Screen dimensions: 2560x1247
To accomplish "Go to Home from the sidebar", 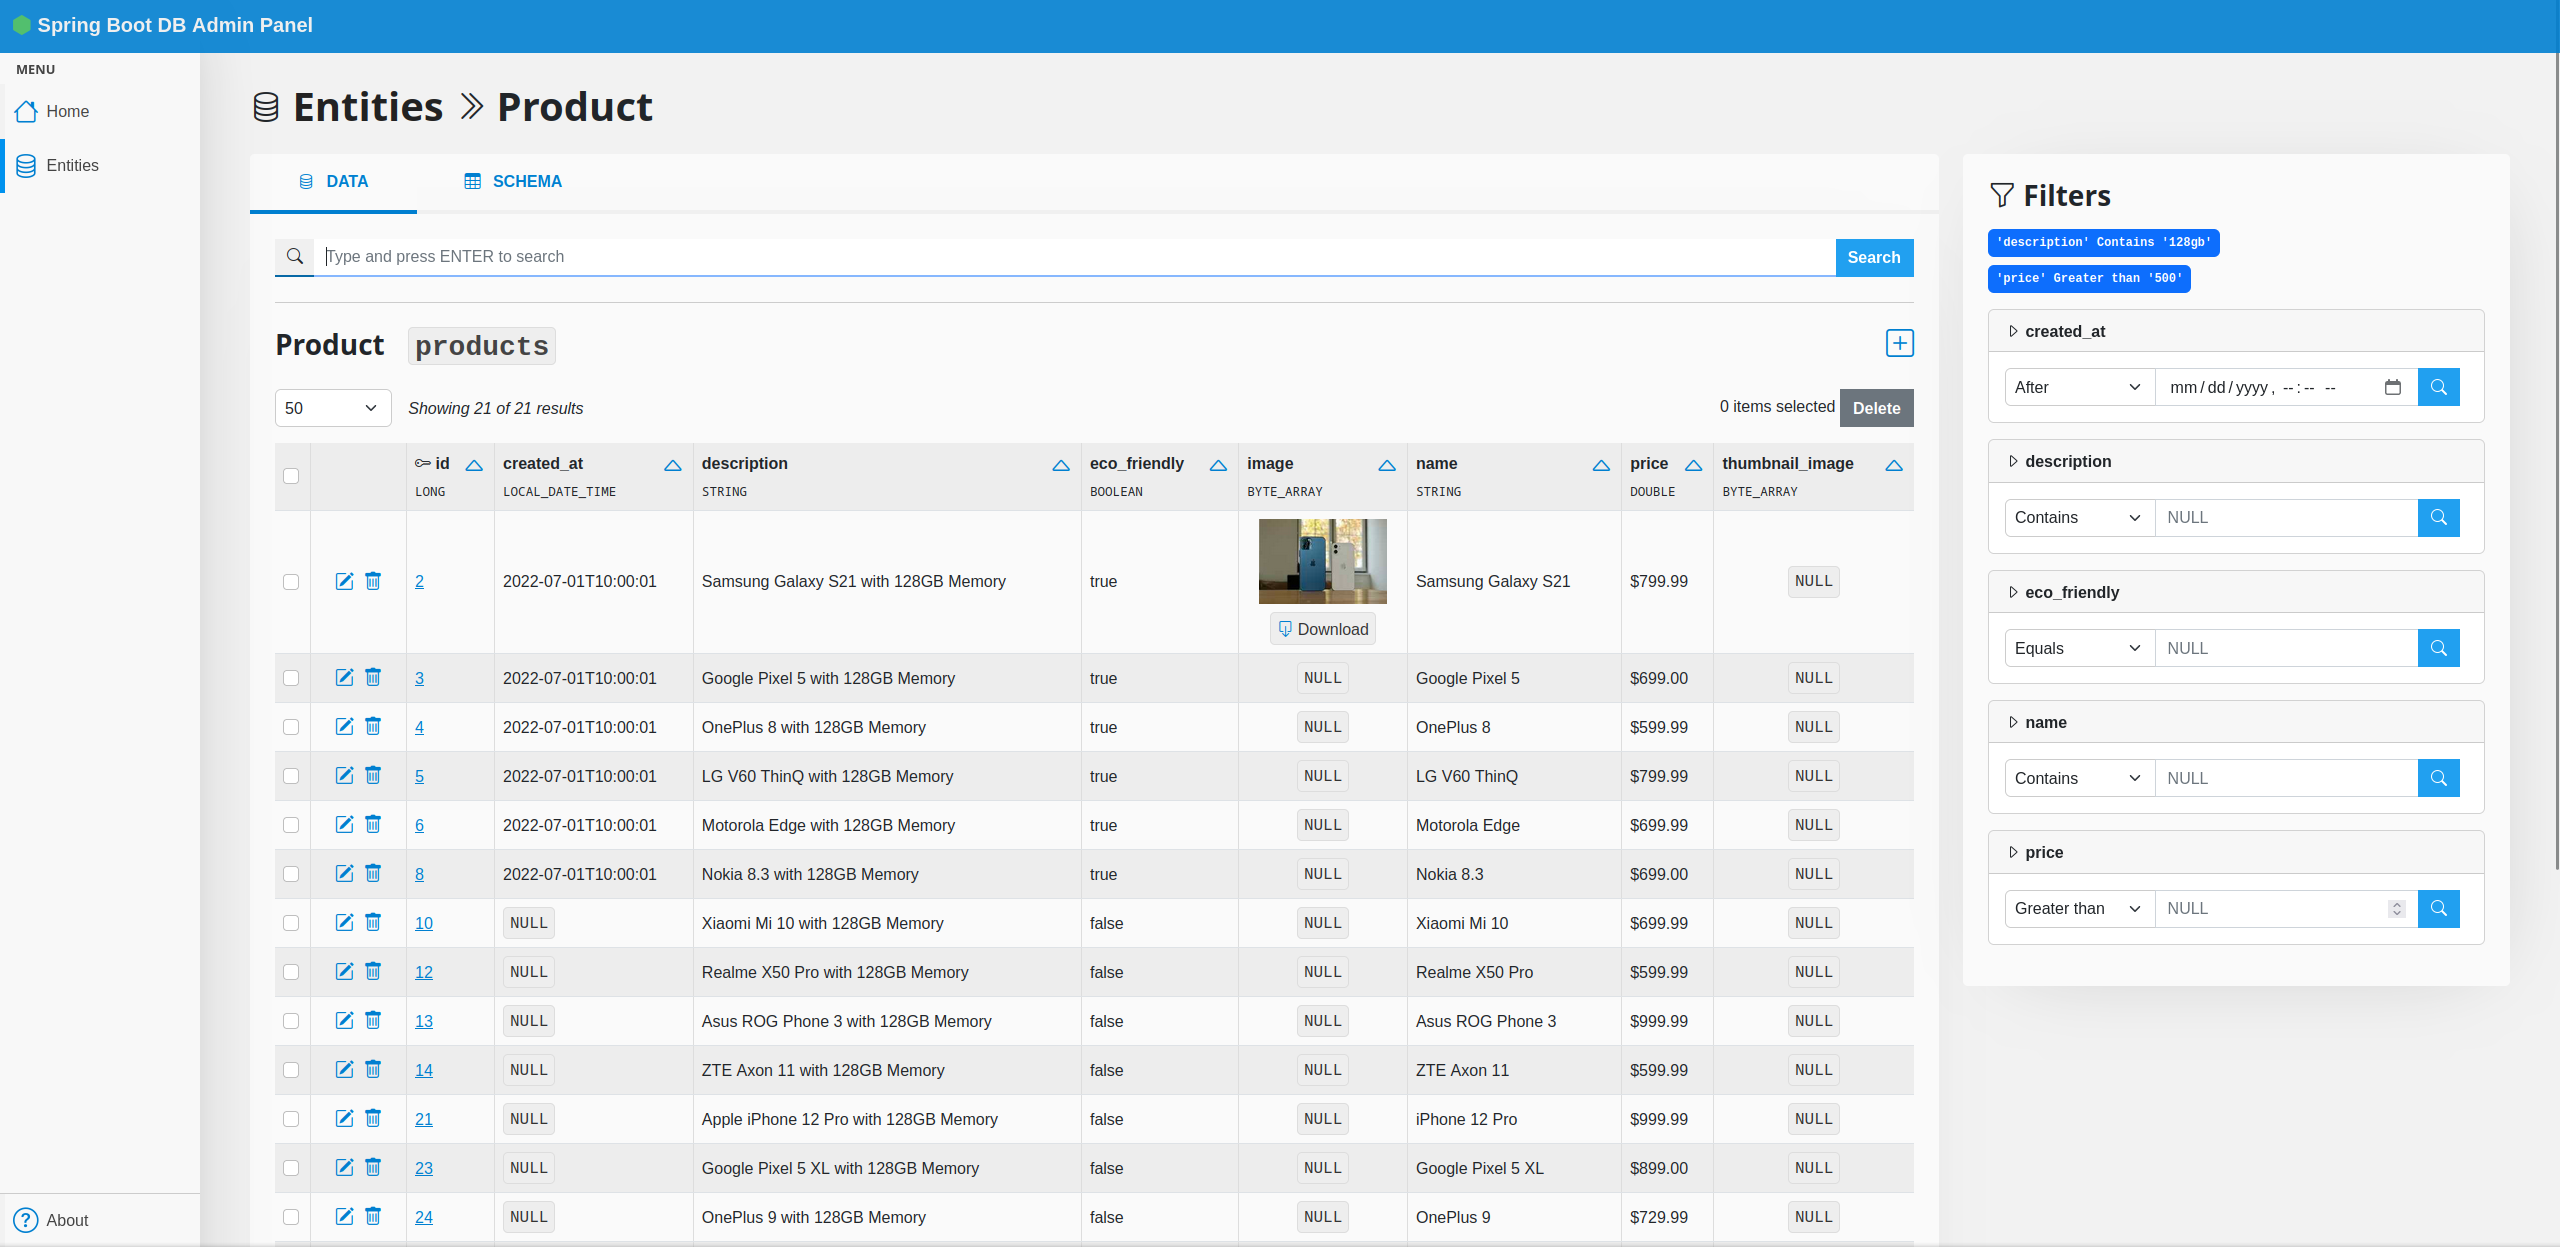I will pyautogui.click(x=67, y=111).
